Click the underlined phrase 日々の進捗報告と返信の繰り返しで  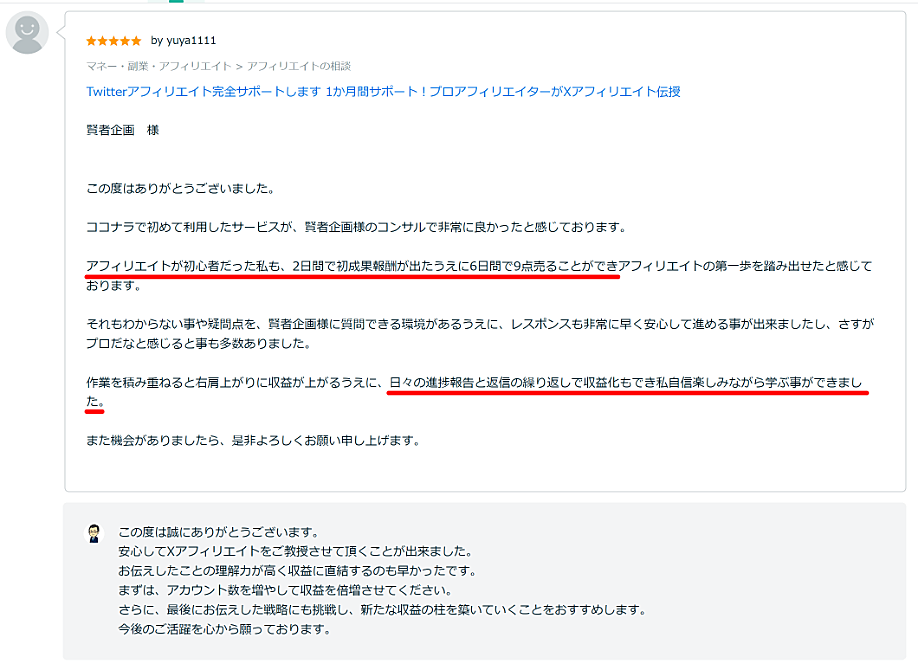click(486, 382)
